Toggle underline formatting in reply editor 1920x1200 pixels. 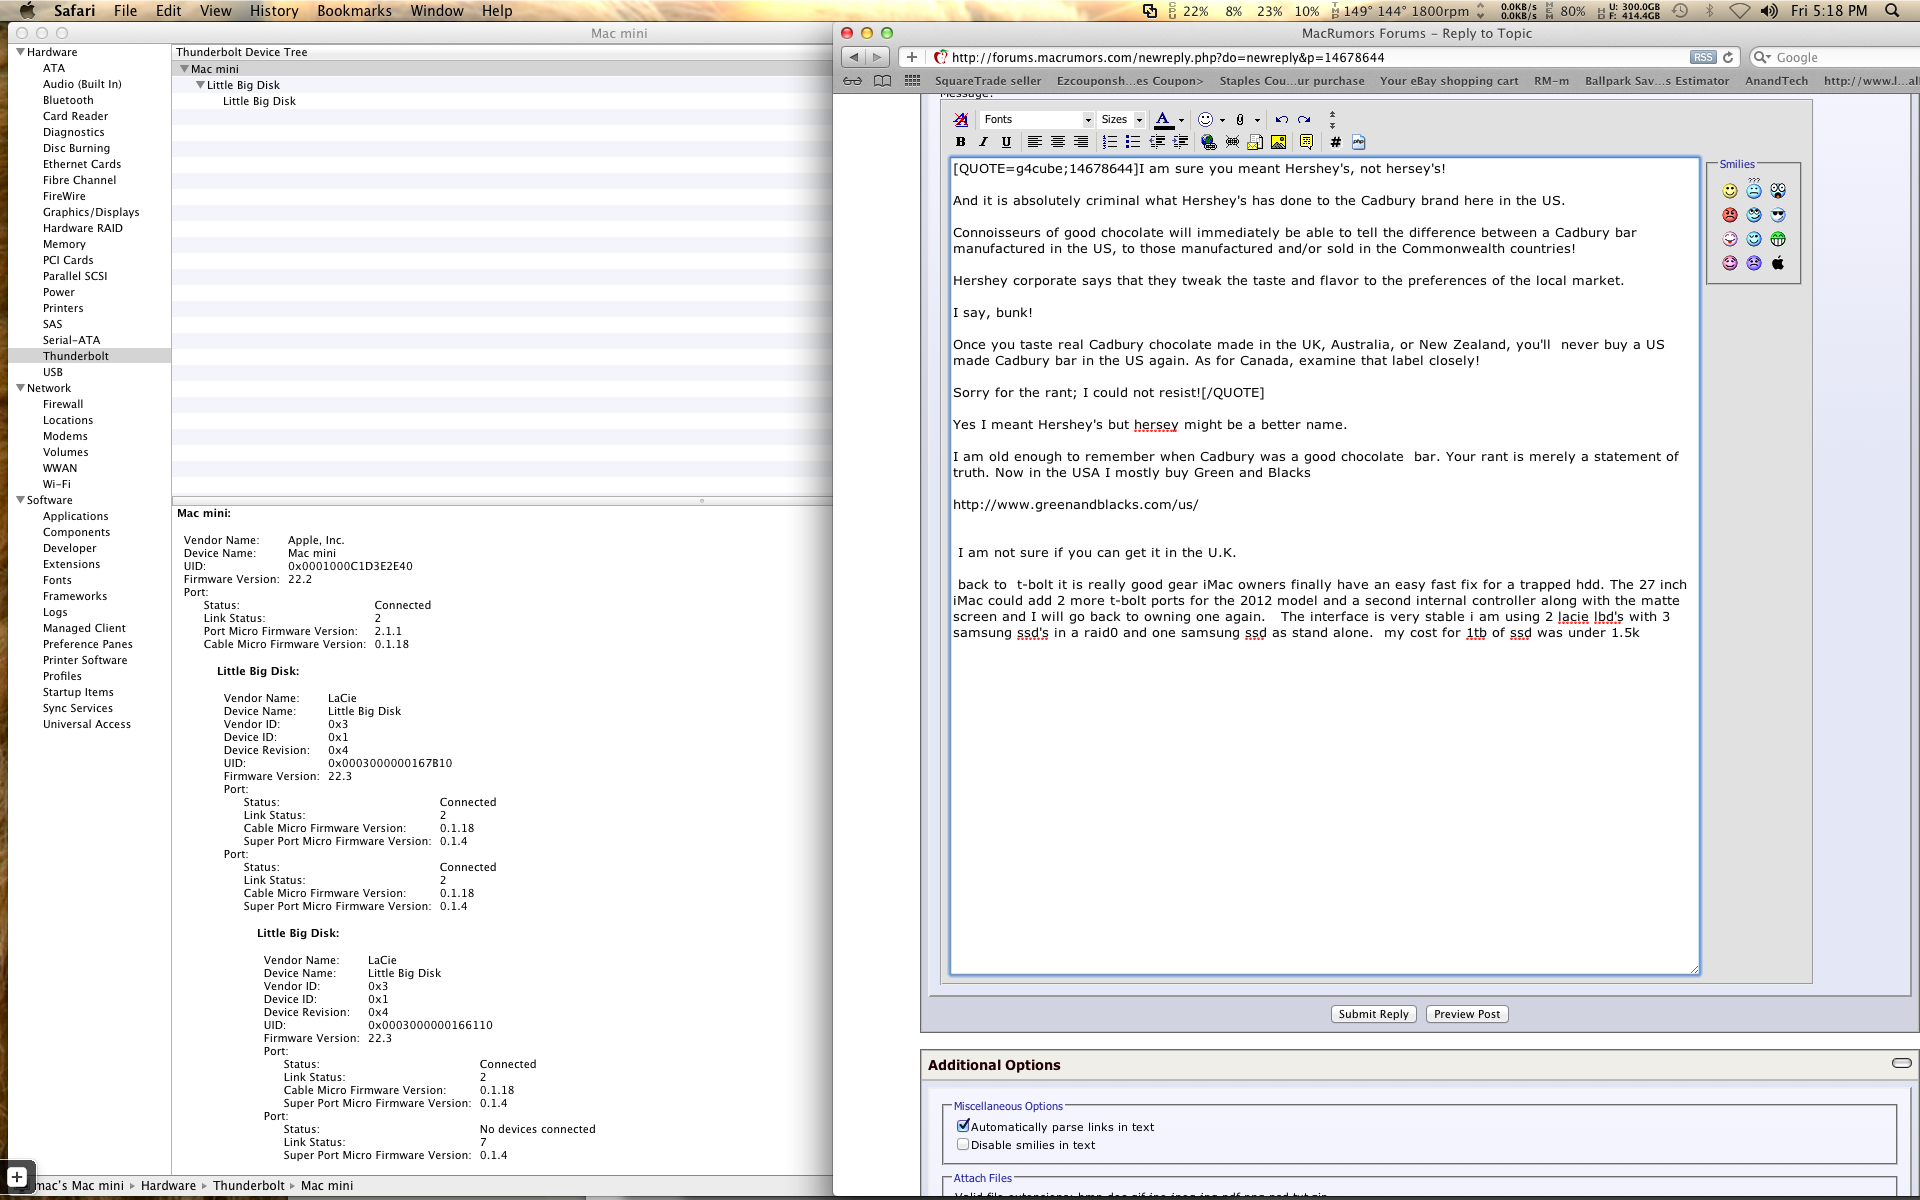point(1006,142)
